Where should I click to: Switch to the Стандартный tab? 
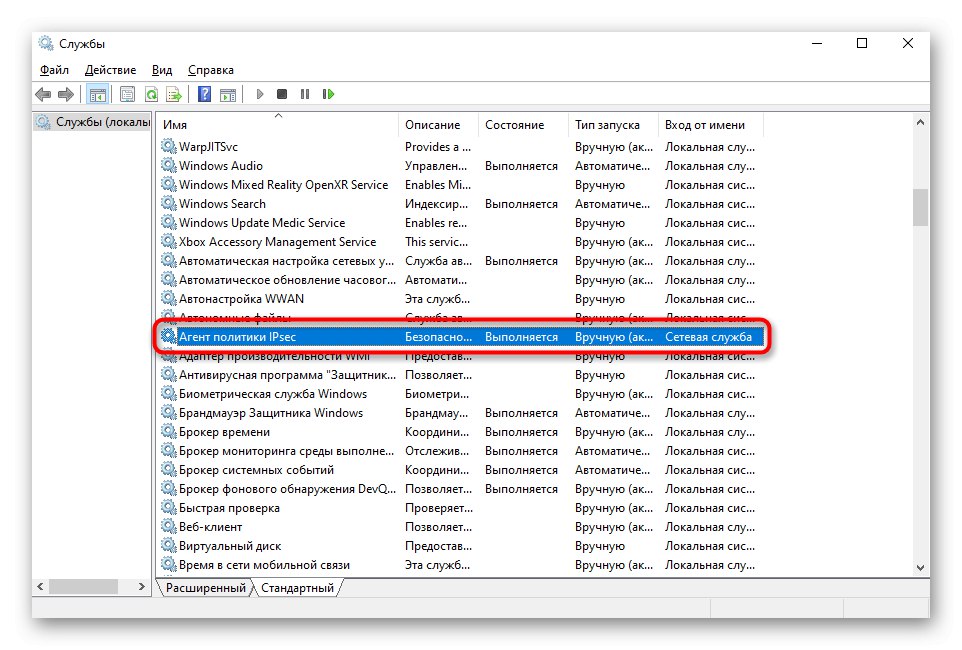298,588
